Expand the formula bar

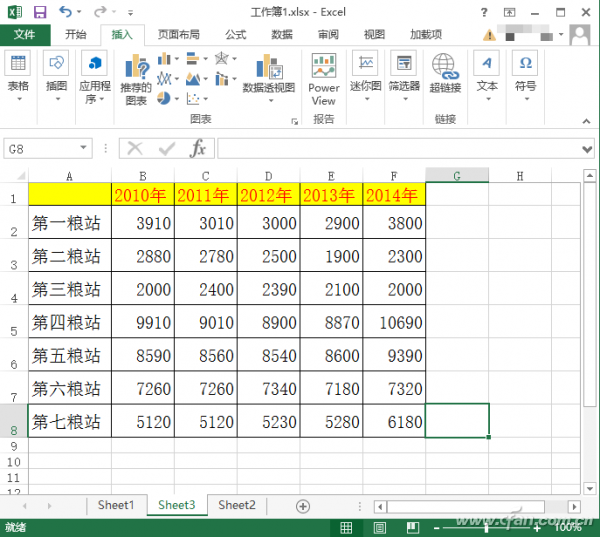587,148
